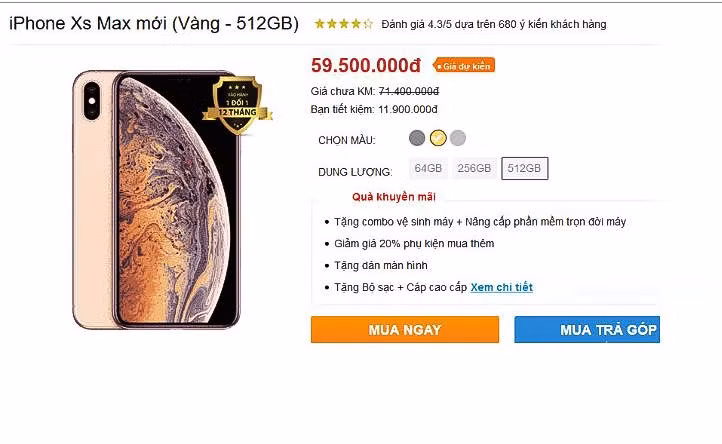This screenshot has height=444, width=722.
Task: Choose the 64GB storage option
Action: click(428, 169)
